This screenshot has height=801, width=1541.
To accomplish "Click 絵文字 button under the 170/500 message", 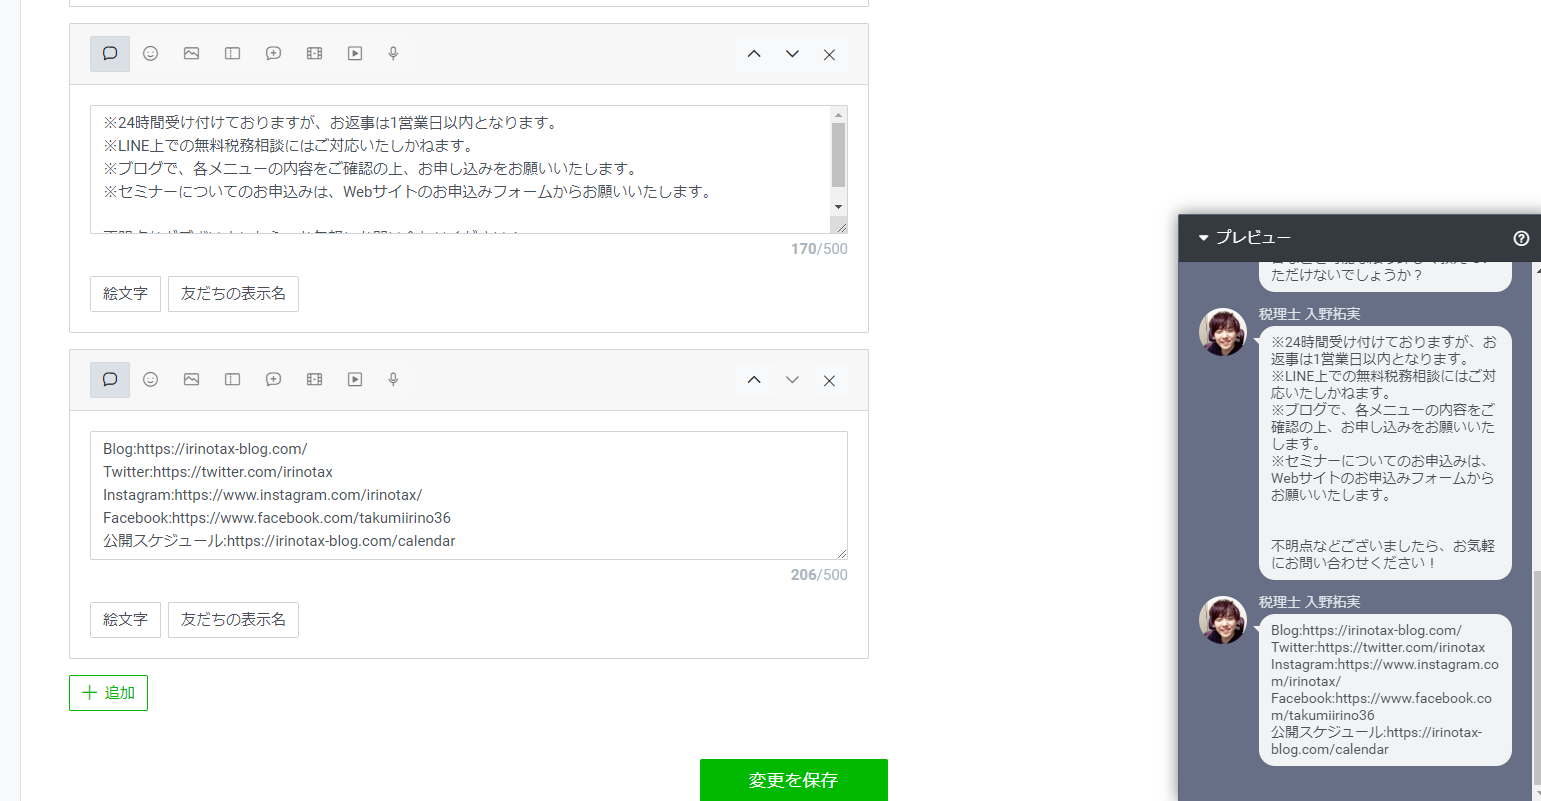I will click(125, 294).
